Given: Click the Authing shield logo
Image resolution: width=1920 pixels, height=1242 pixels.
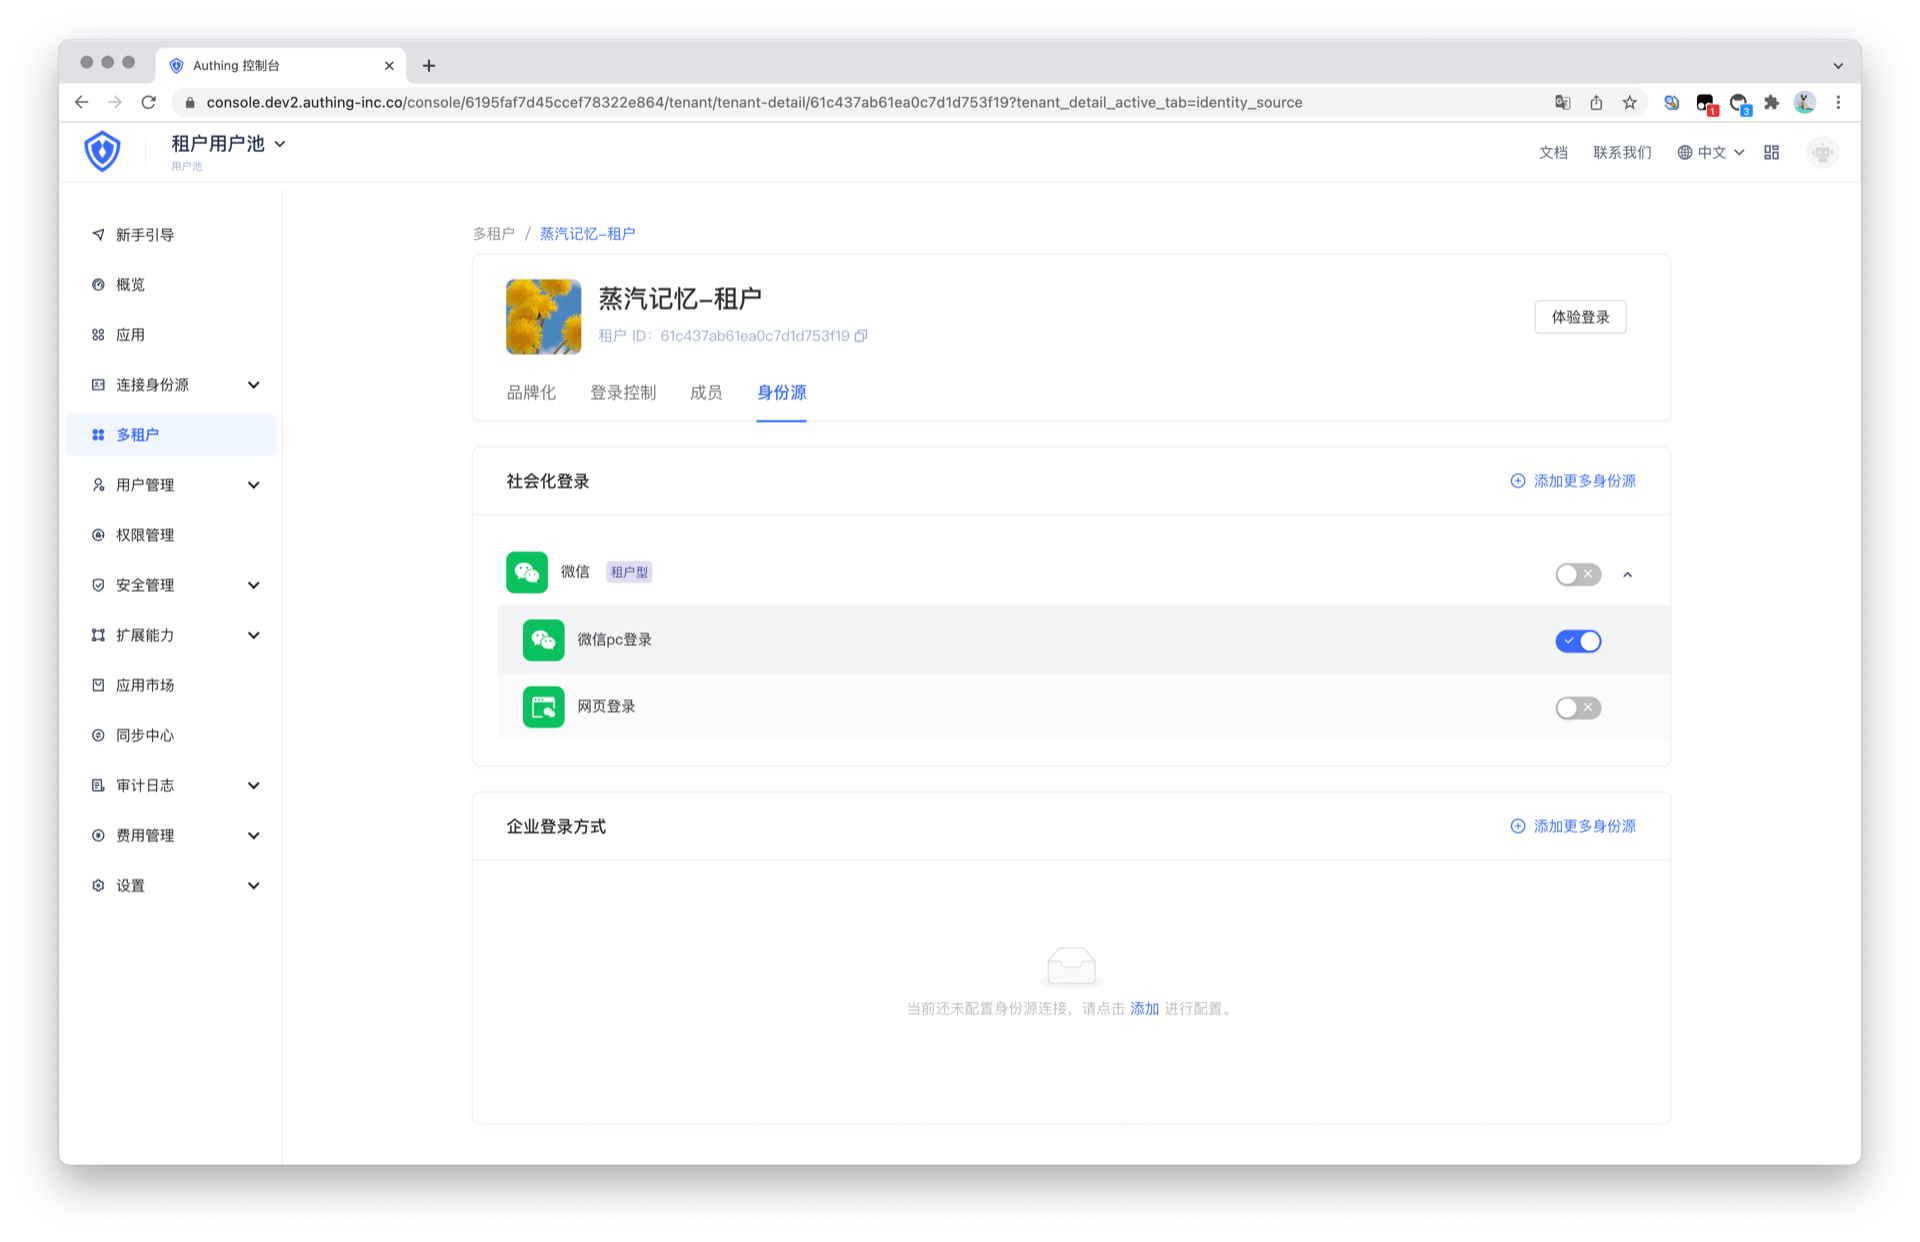Looking at the screenshot, I should 102,151.
